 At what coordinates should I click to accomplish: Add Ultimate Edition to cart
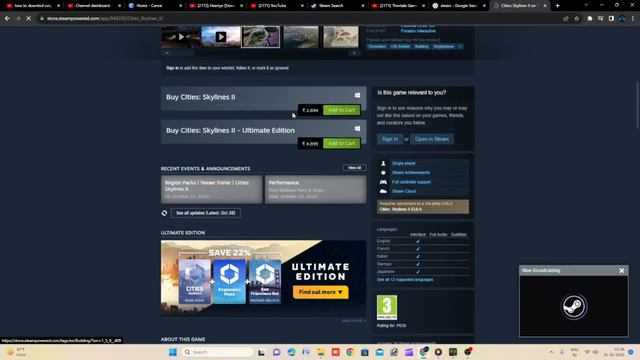(342, 144)
